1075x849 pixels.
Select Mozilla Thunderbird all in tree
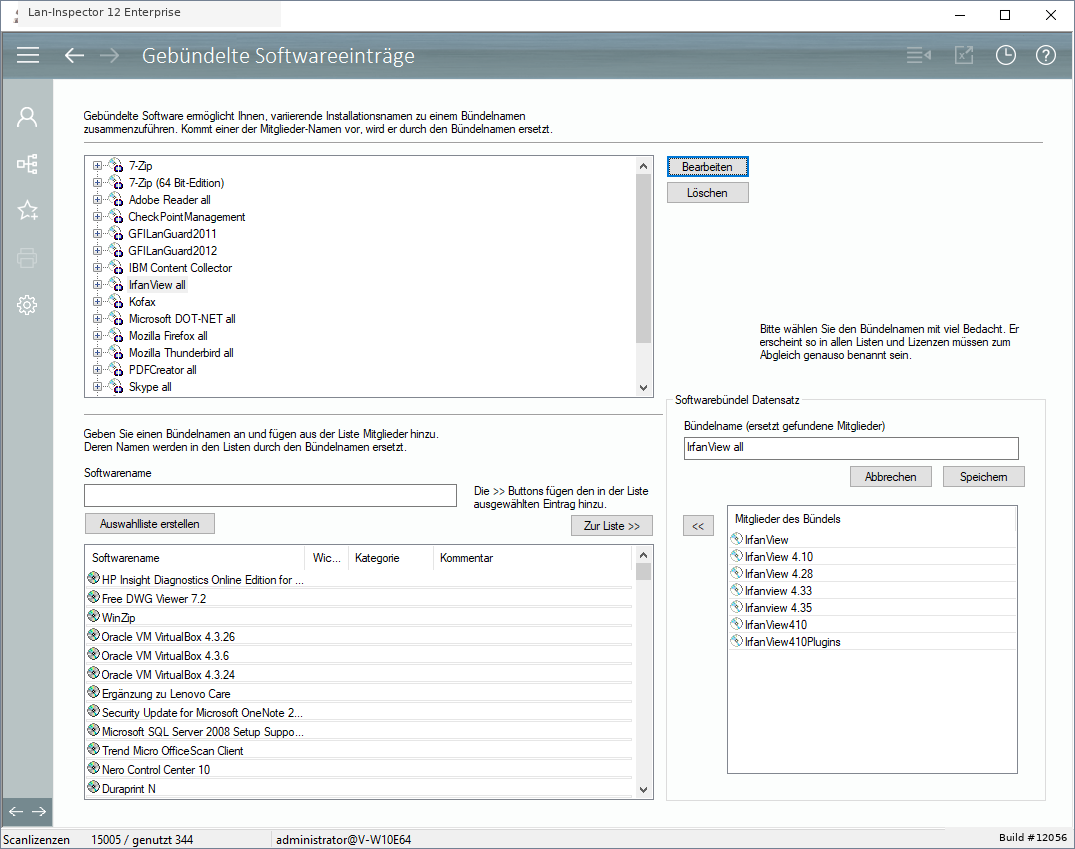(x=181, y=352)
